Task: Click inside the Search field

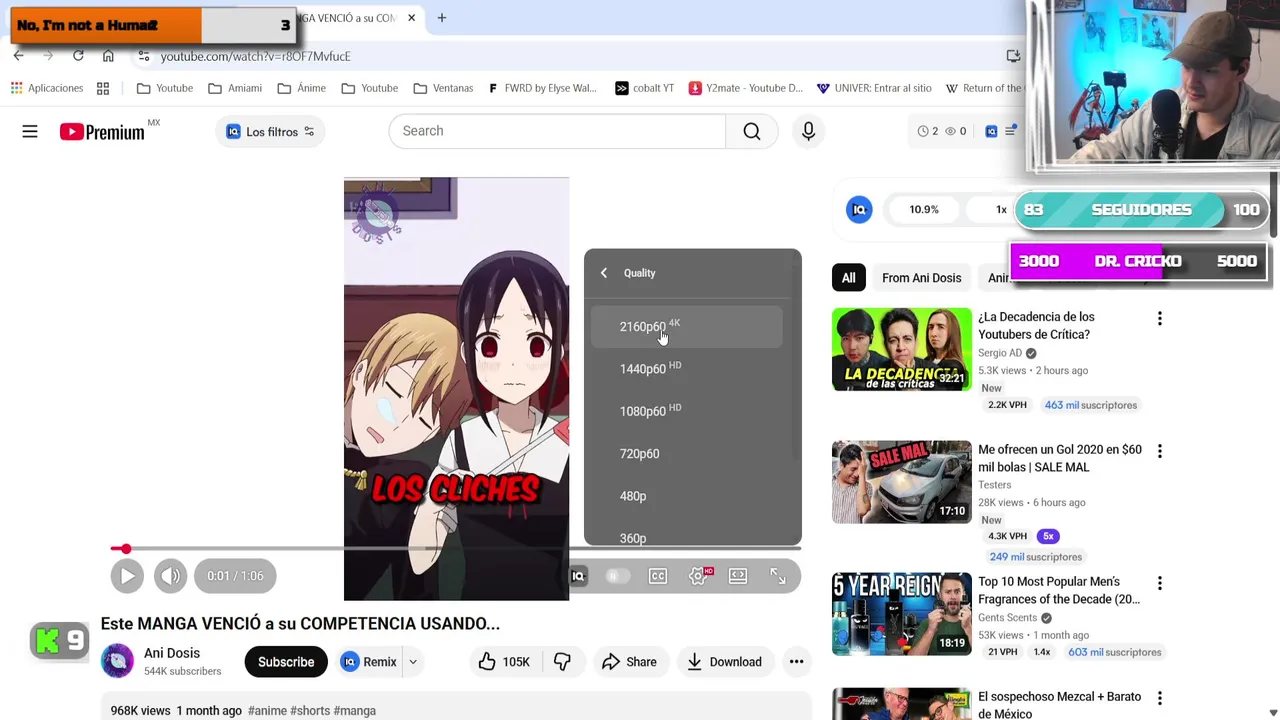Action: coord(557,131)
